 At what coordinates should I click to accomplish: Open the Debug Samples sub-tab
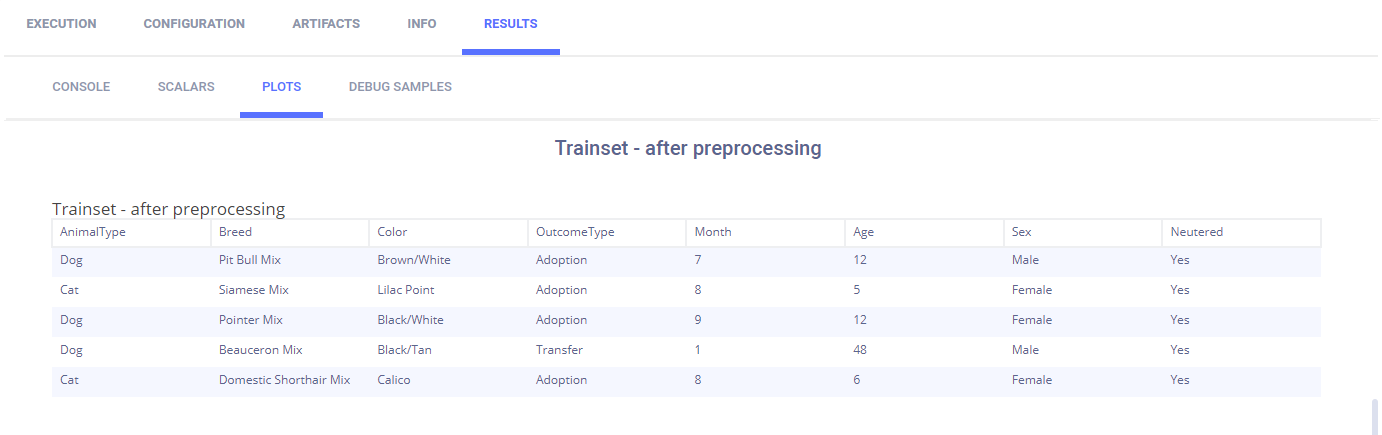[400, 87]
